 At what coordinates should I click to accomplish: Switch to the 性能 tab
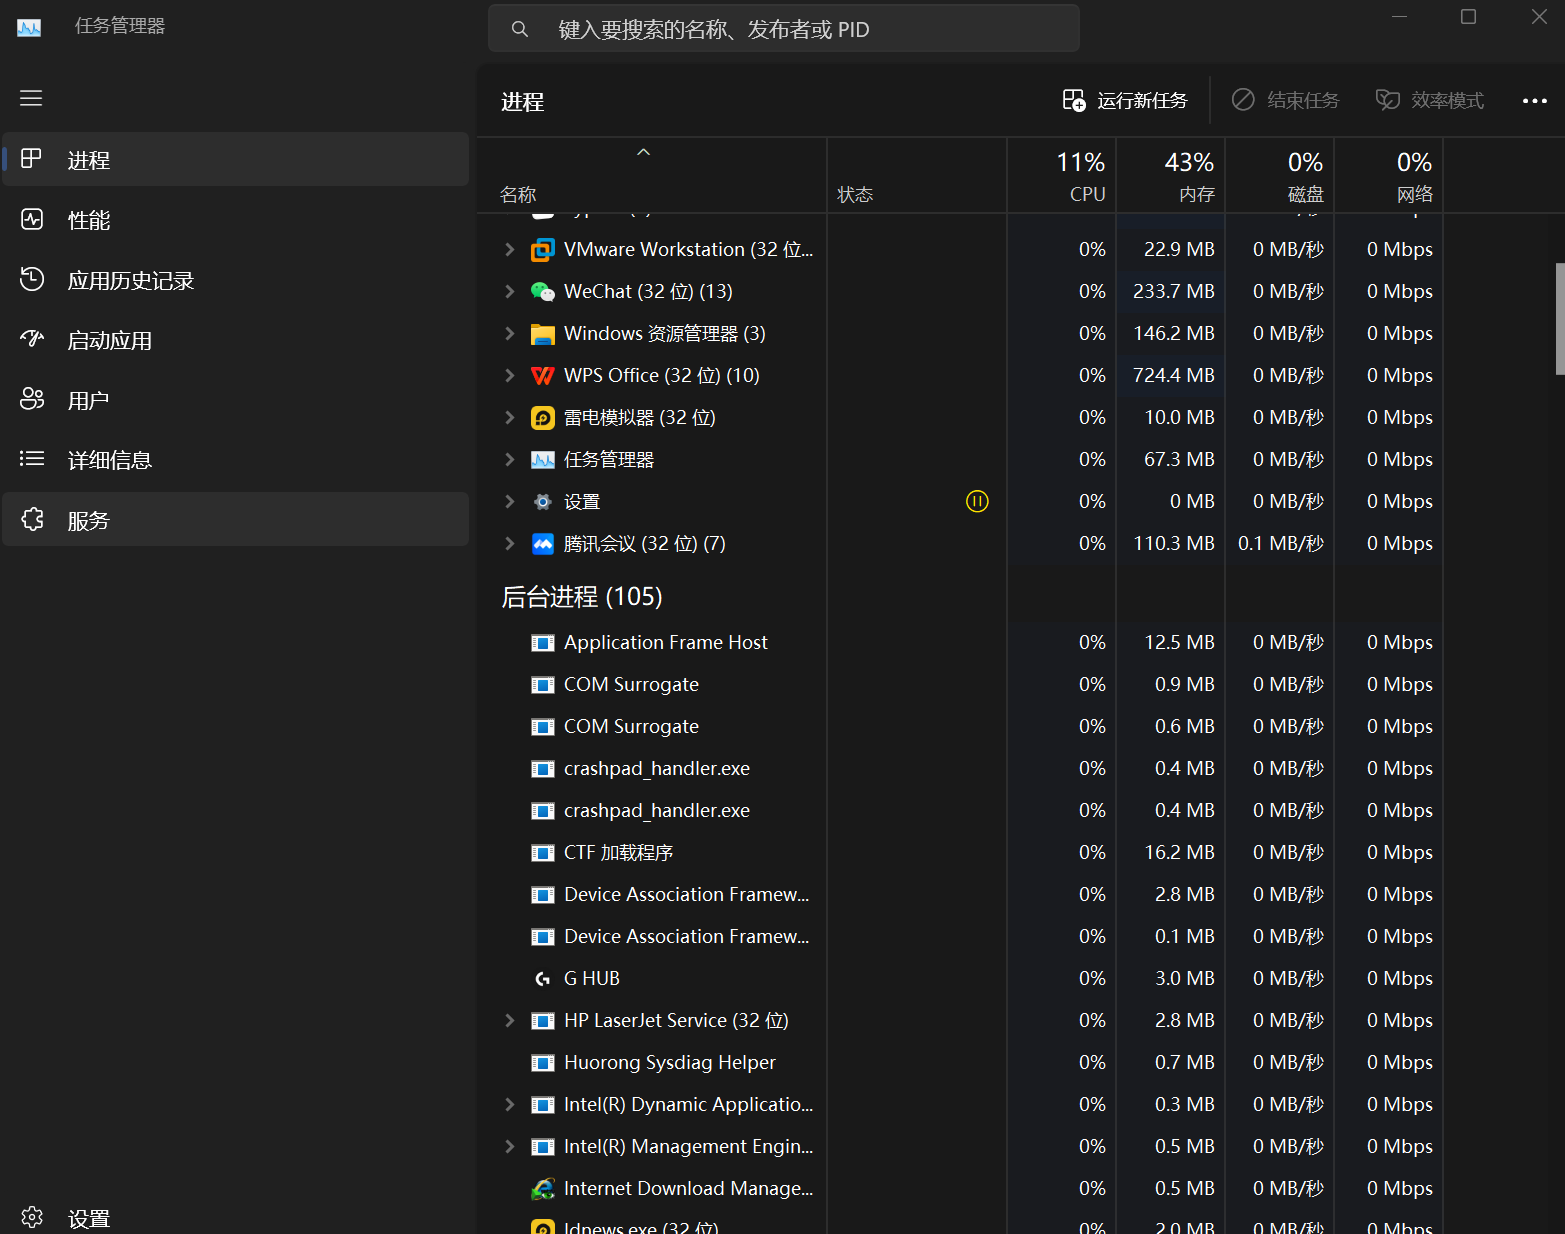click(88, 220)
